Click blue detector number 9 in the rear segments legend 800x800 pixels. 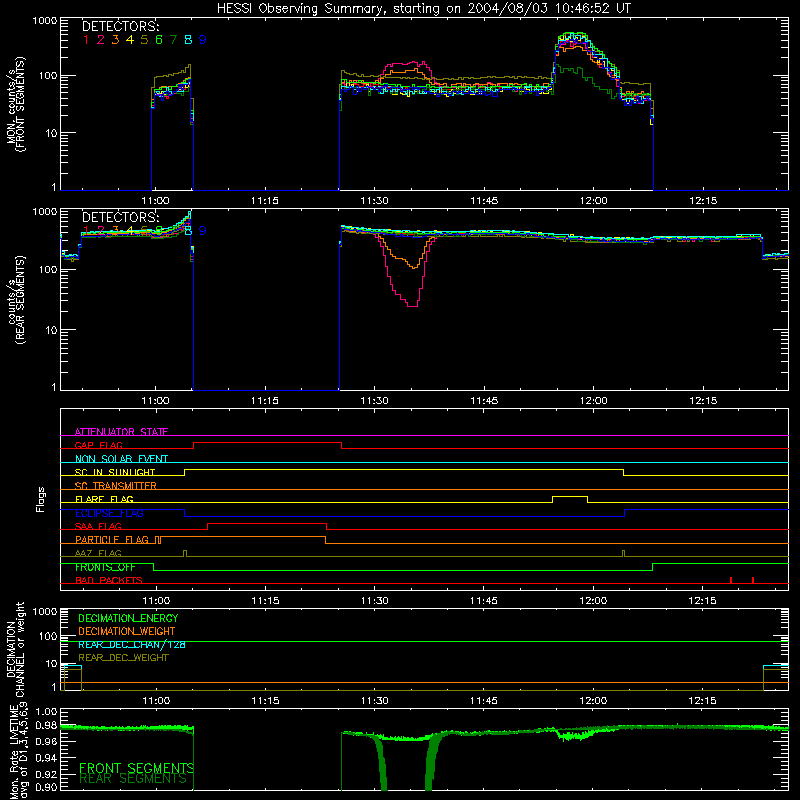tap(203, 231)
